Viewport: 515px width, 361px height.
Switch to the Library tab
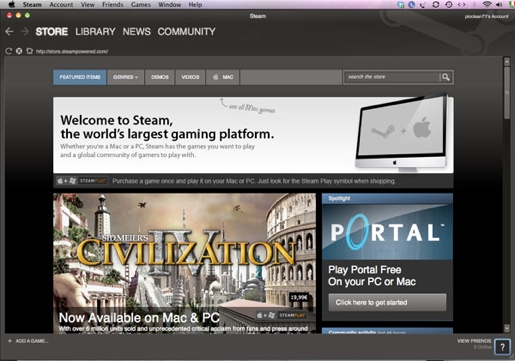pyautogui.click(x=95, y=32)
